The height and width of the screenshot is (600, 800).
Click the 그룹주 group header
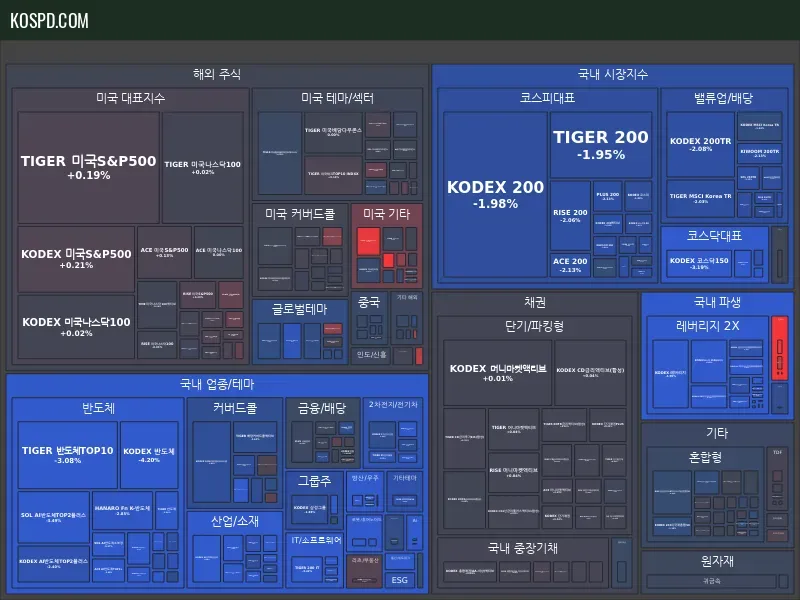314,481
